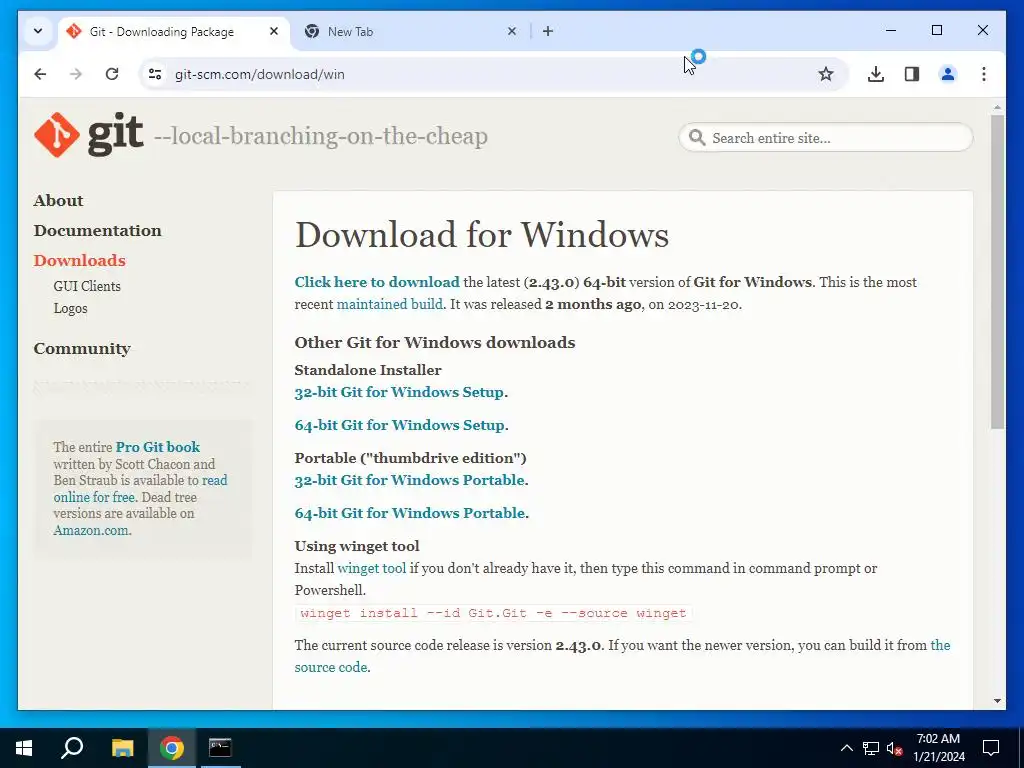
Task: Click the muted volume tray icon
Action: tap(895, 748)
